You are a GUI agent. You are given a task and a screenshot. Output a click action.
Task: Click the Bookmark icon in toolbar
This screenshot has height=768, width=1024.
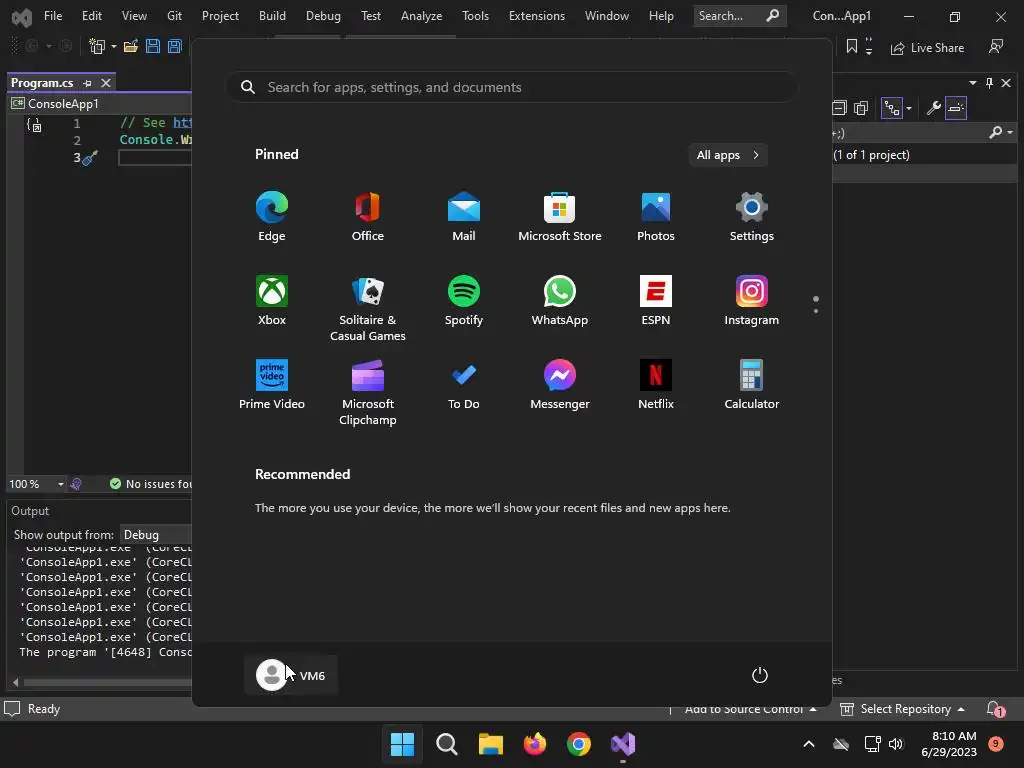[x=852, y=46]
